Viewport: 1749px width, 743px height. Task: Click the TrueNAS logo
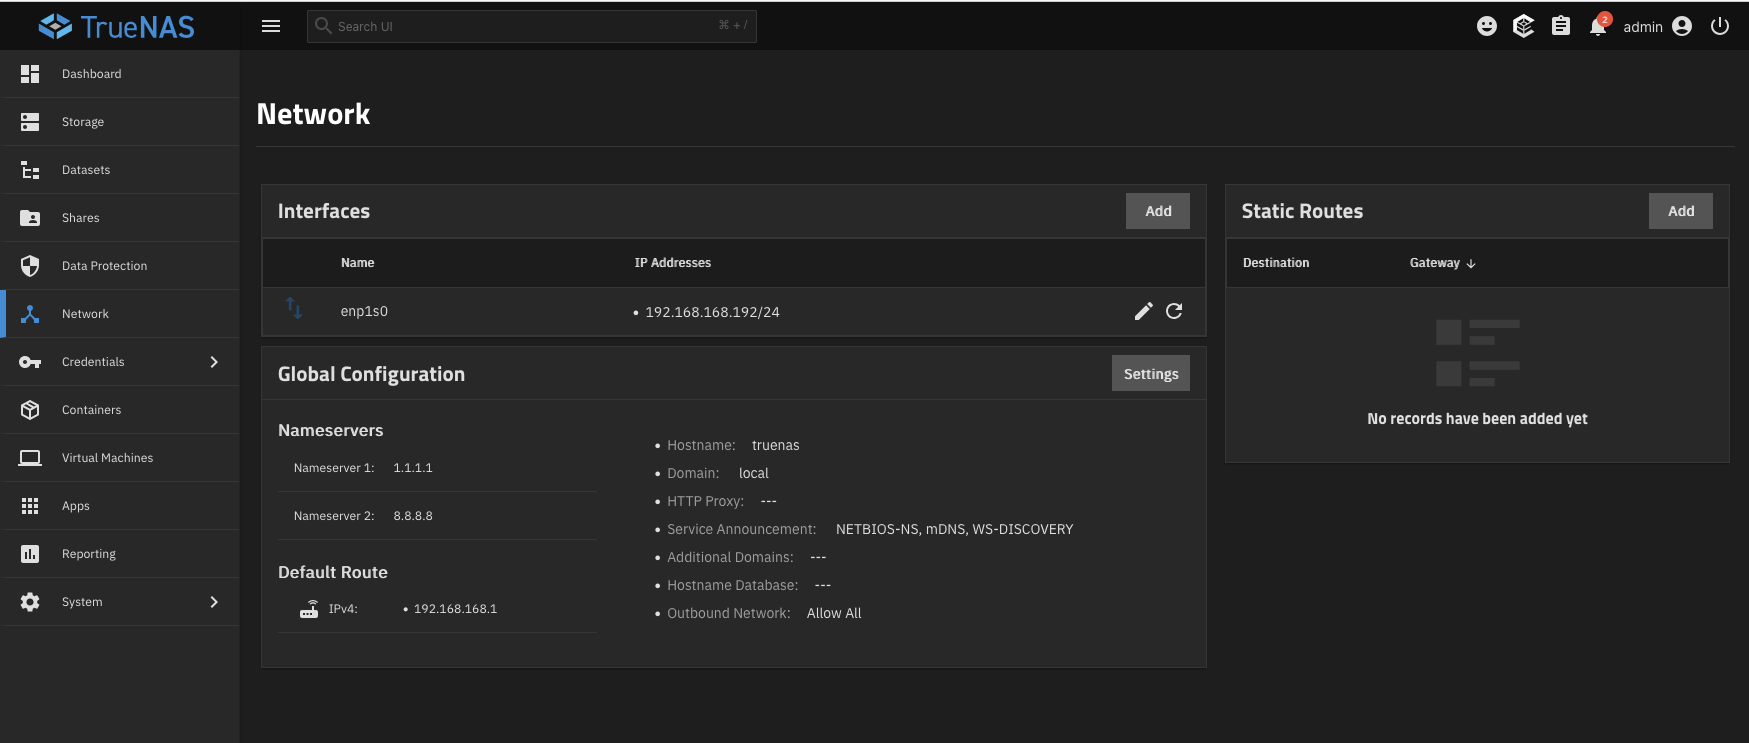pos(117,26)
